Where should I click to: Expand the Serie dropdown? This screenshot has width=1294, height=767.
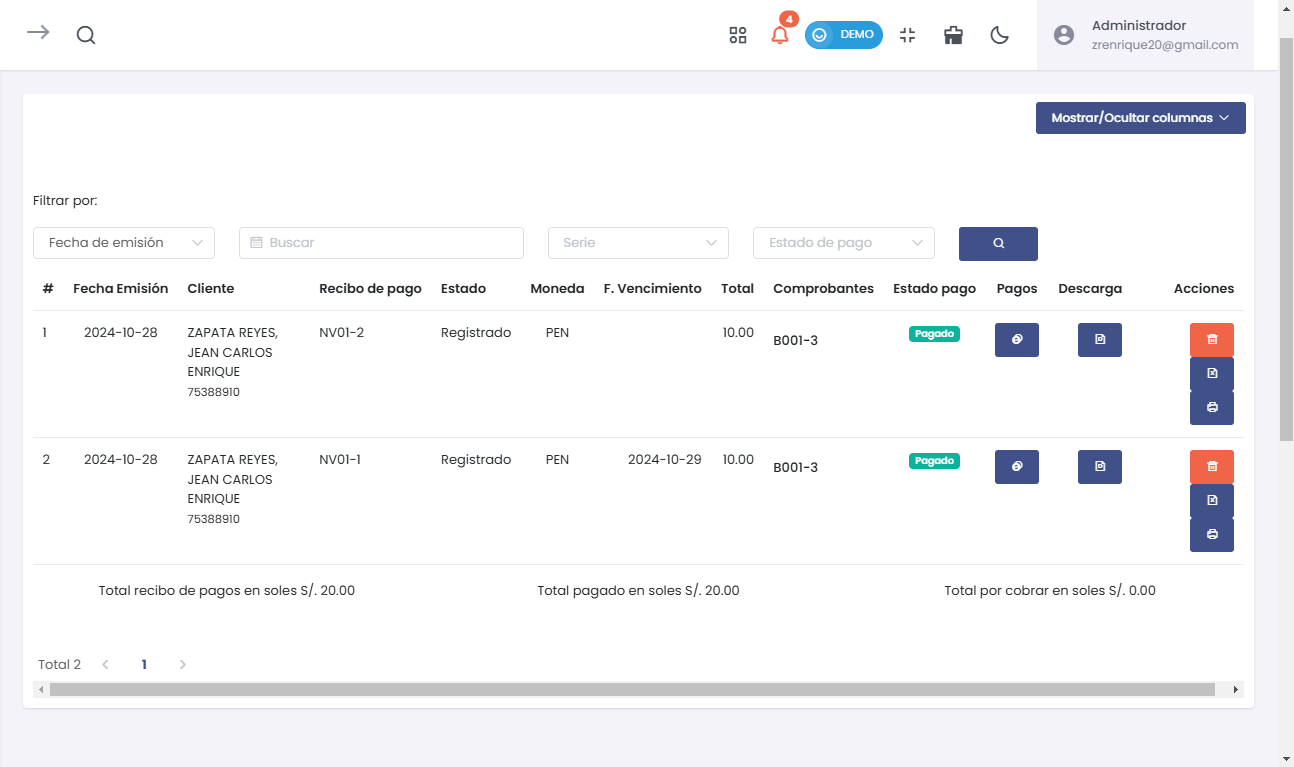pos(638,243)
